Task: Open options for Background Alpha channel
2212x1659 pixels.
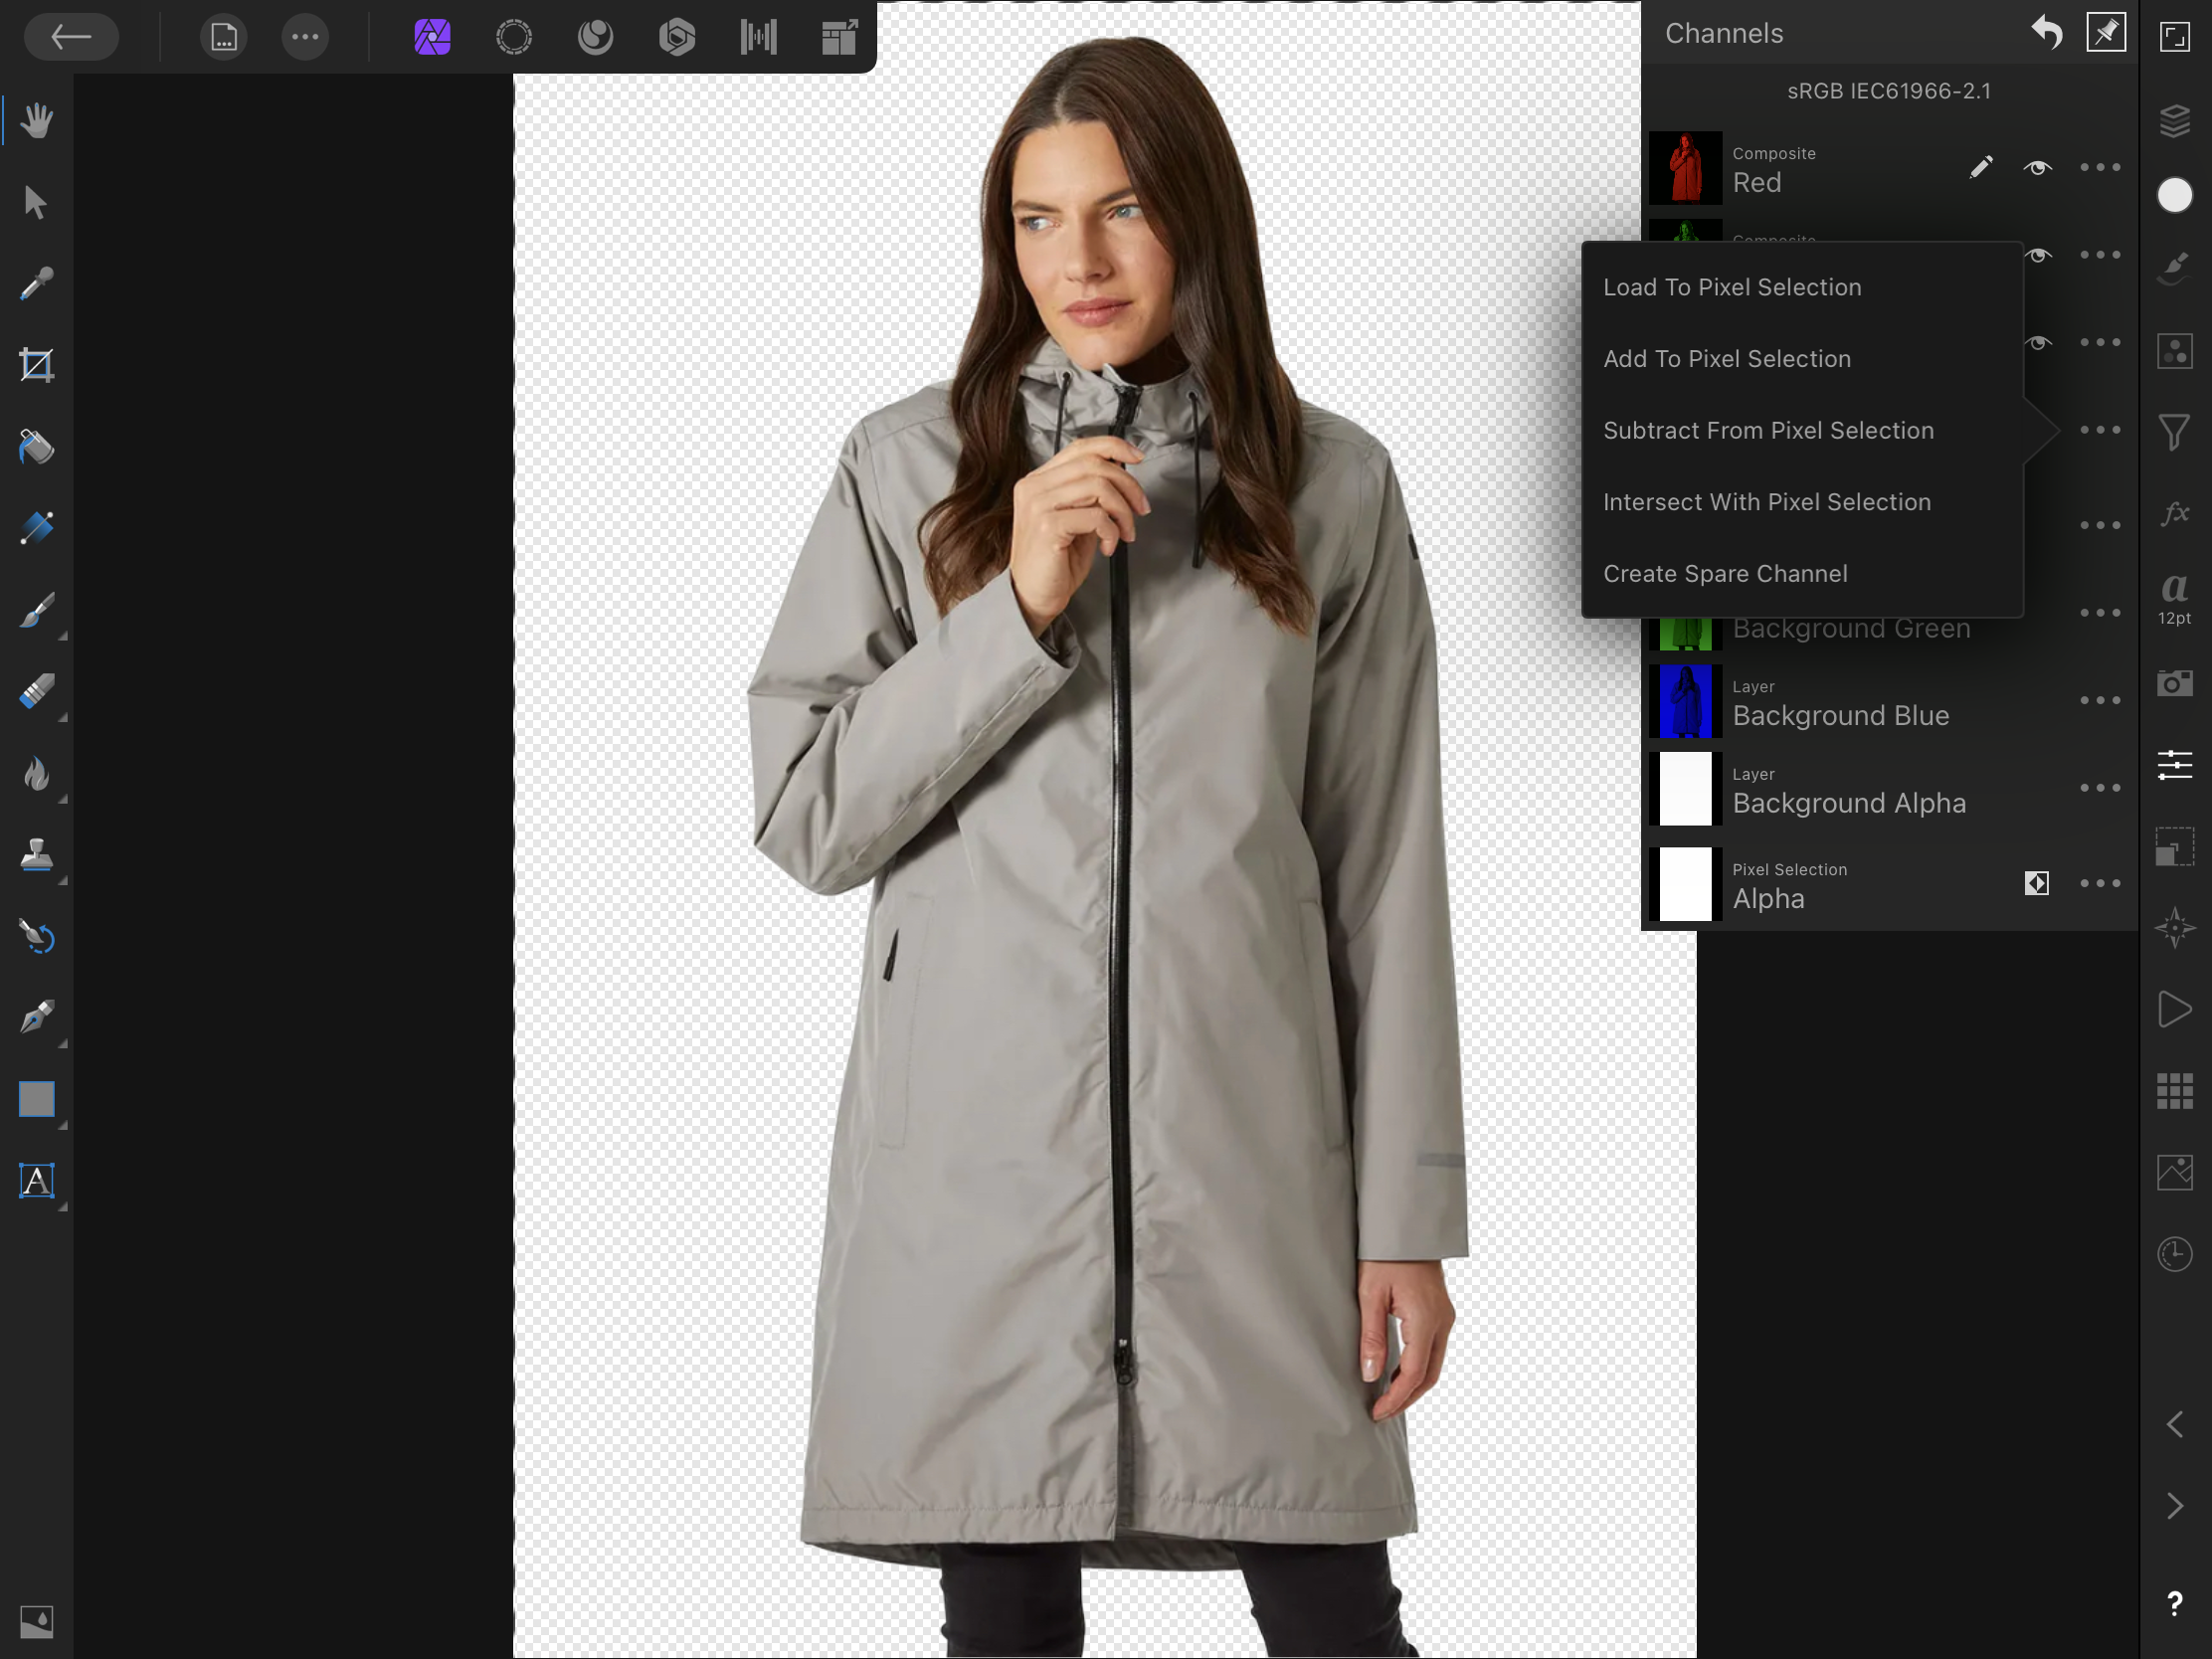Action: pos(2100,788)
